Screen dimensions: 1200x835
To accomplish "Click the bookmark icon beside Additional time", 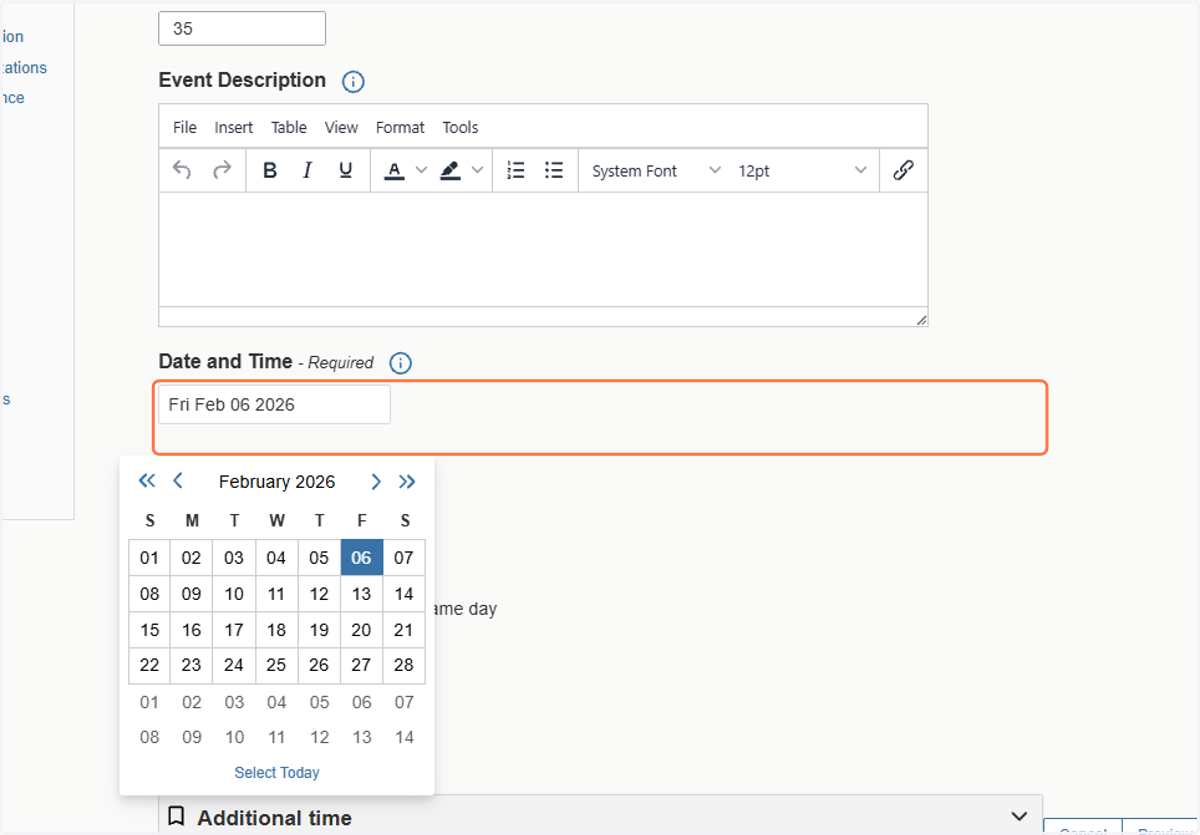I will [176, 817].
